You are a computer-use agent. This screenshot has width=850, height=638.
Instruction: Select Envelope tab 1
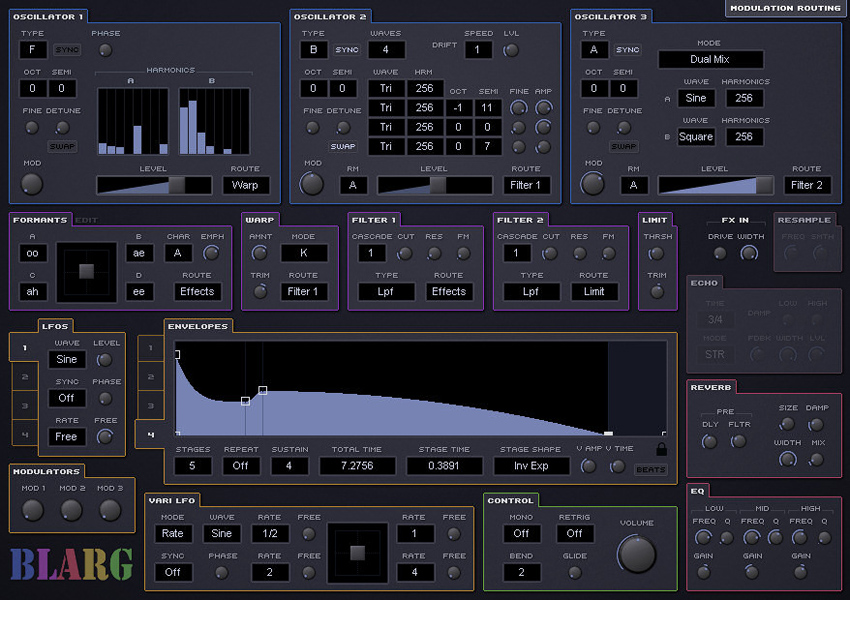[x=151, y=348]
